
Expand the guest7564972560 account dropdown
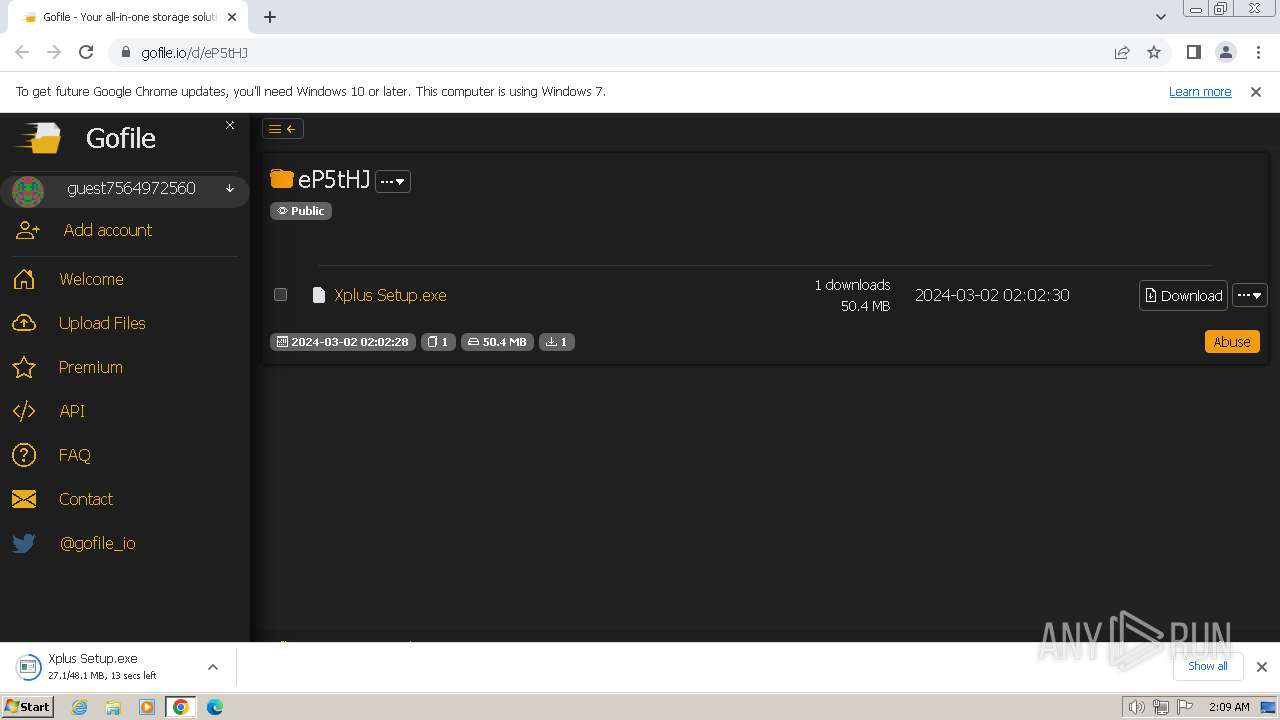(230, 188)
